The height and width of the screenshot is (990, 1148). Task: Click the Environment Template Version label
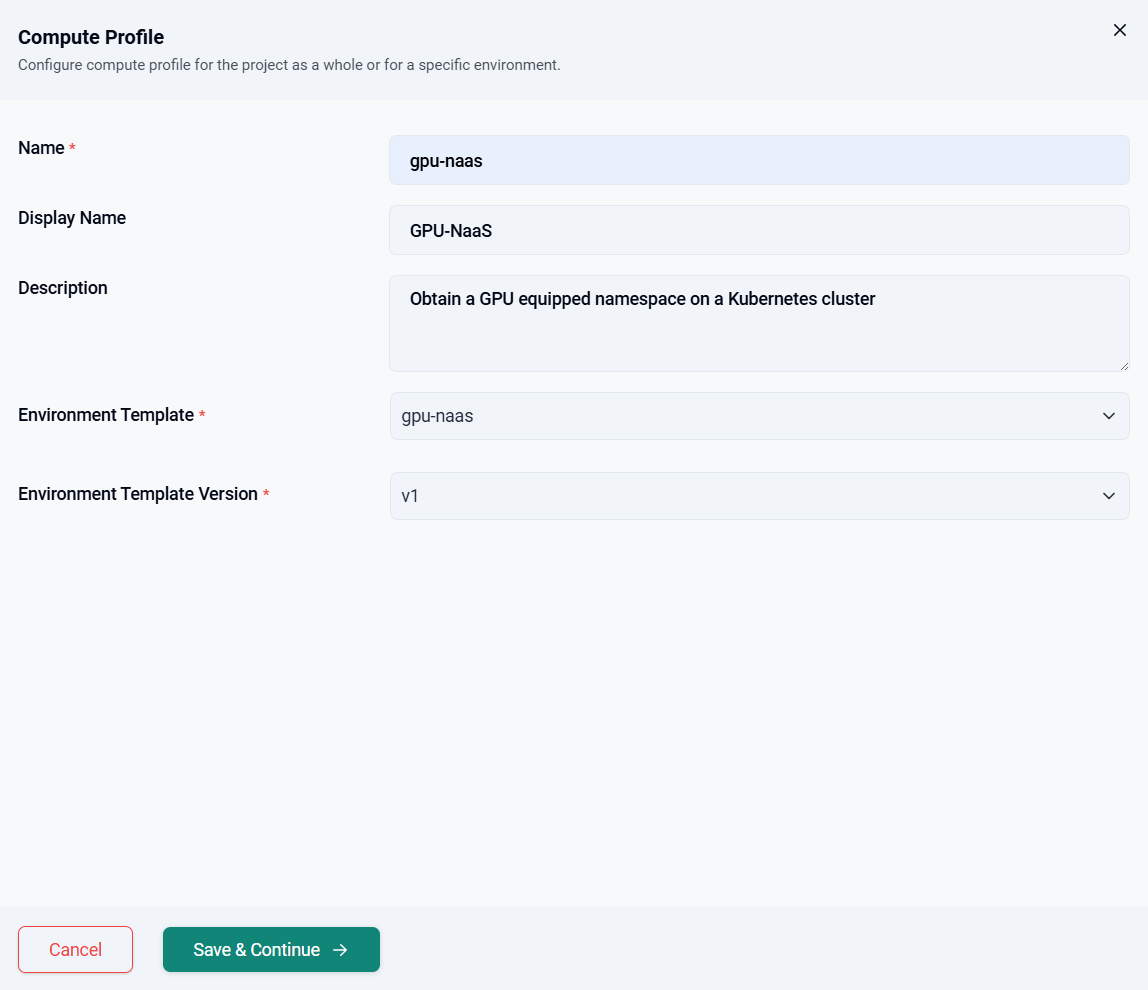(138, 494)
